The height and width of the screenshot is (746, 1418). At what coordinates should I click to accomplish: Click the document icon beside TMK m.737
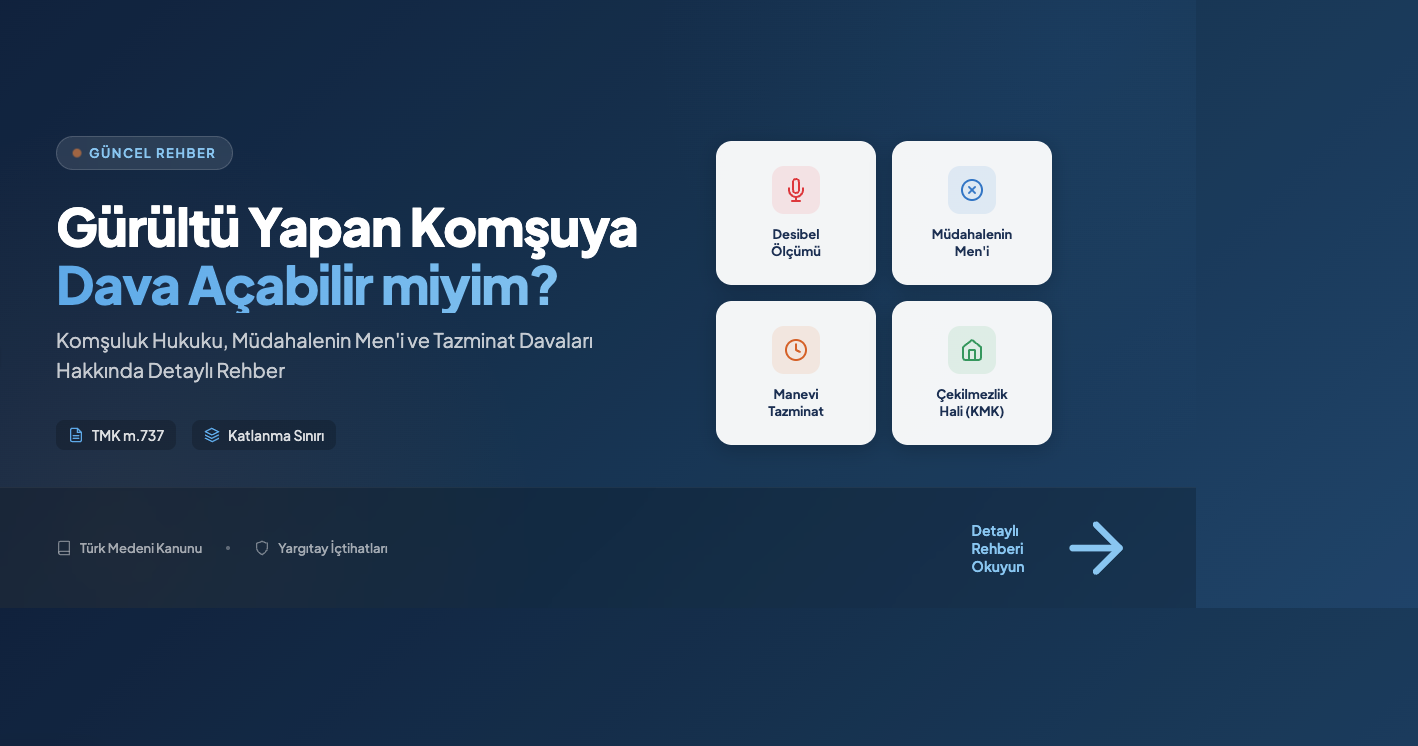point(76,435)
